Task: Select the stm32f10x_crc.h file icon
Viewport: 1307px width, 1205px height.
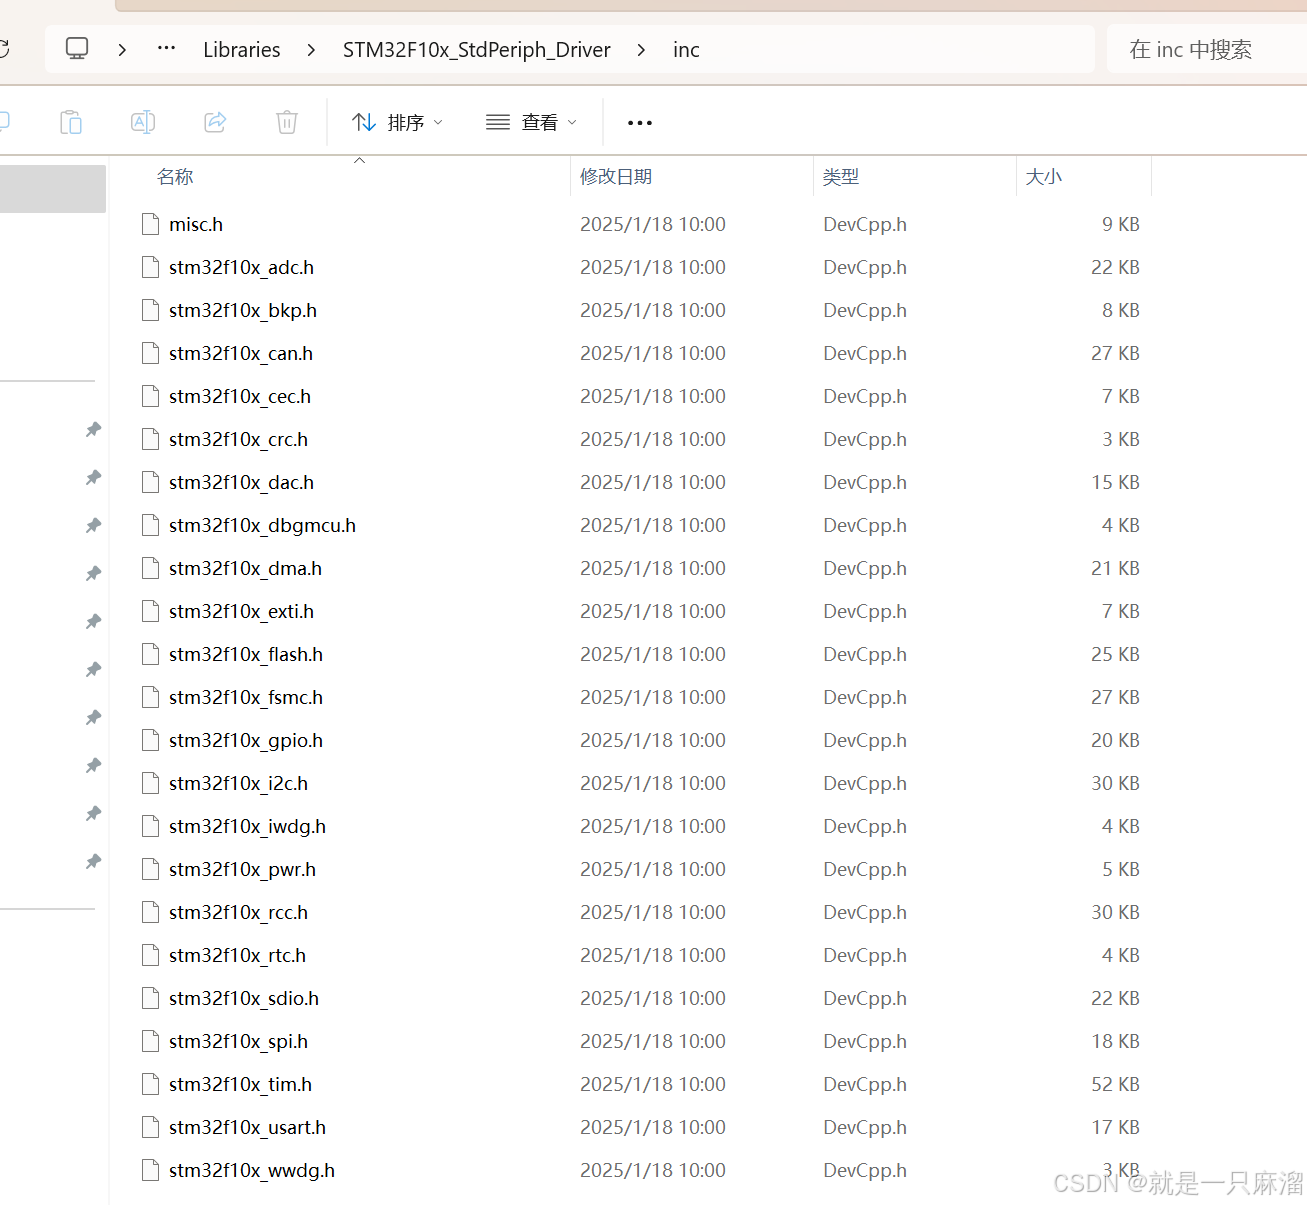Action: [151, 439]
